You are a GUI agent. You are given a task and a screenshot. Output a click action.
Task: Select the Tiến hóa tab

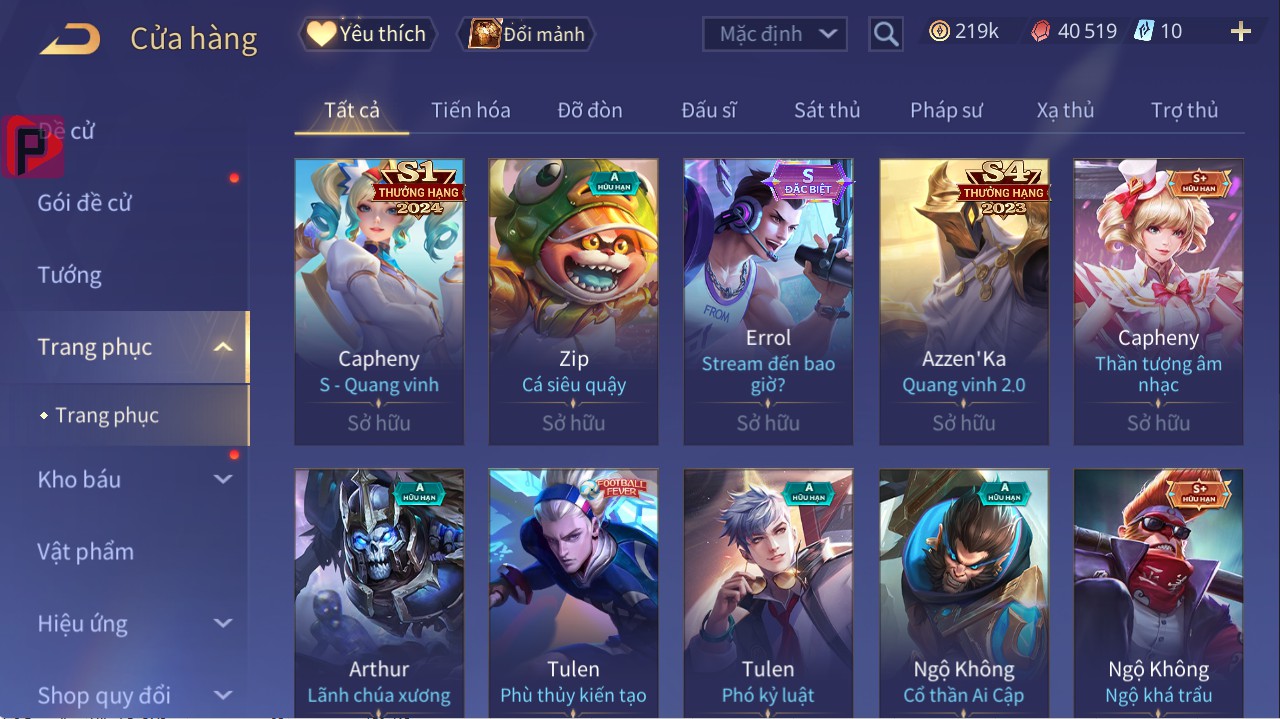[471, 111]
